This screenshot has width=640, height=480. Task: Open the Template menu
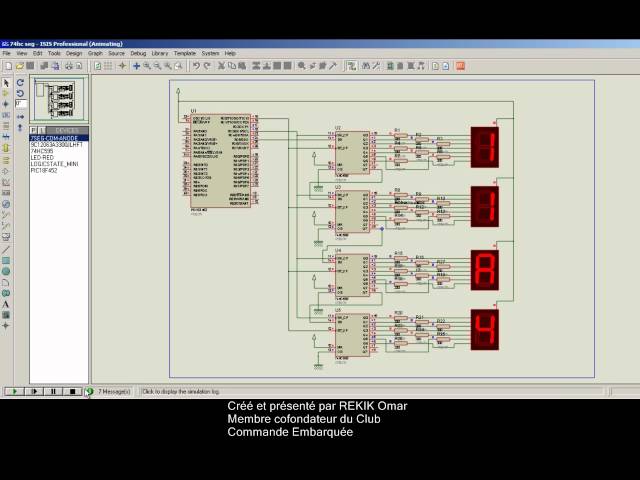point(185,53)
